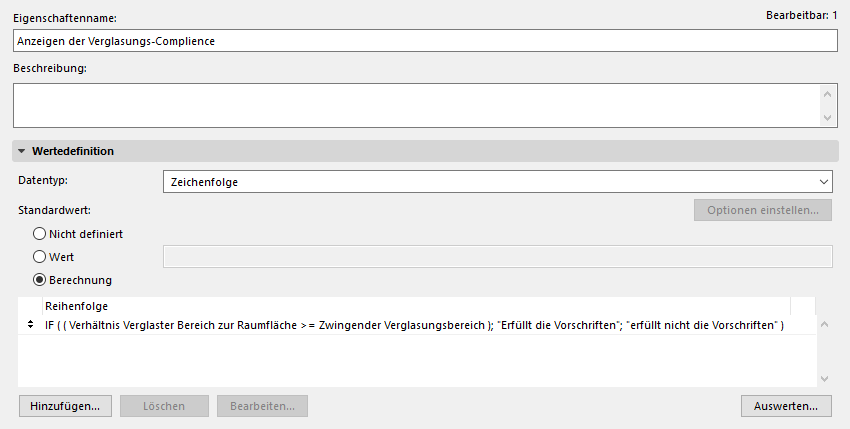Click the Wert value input field

[497, 257]
